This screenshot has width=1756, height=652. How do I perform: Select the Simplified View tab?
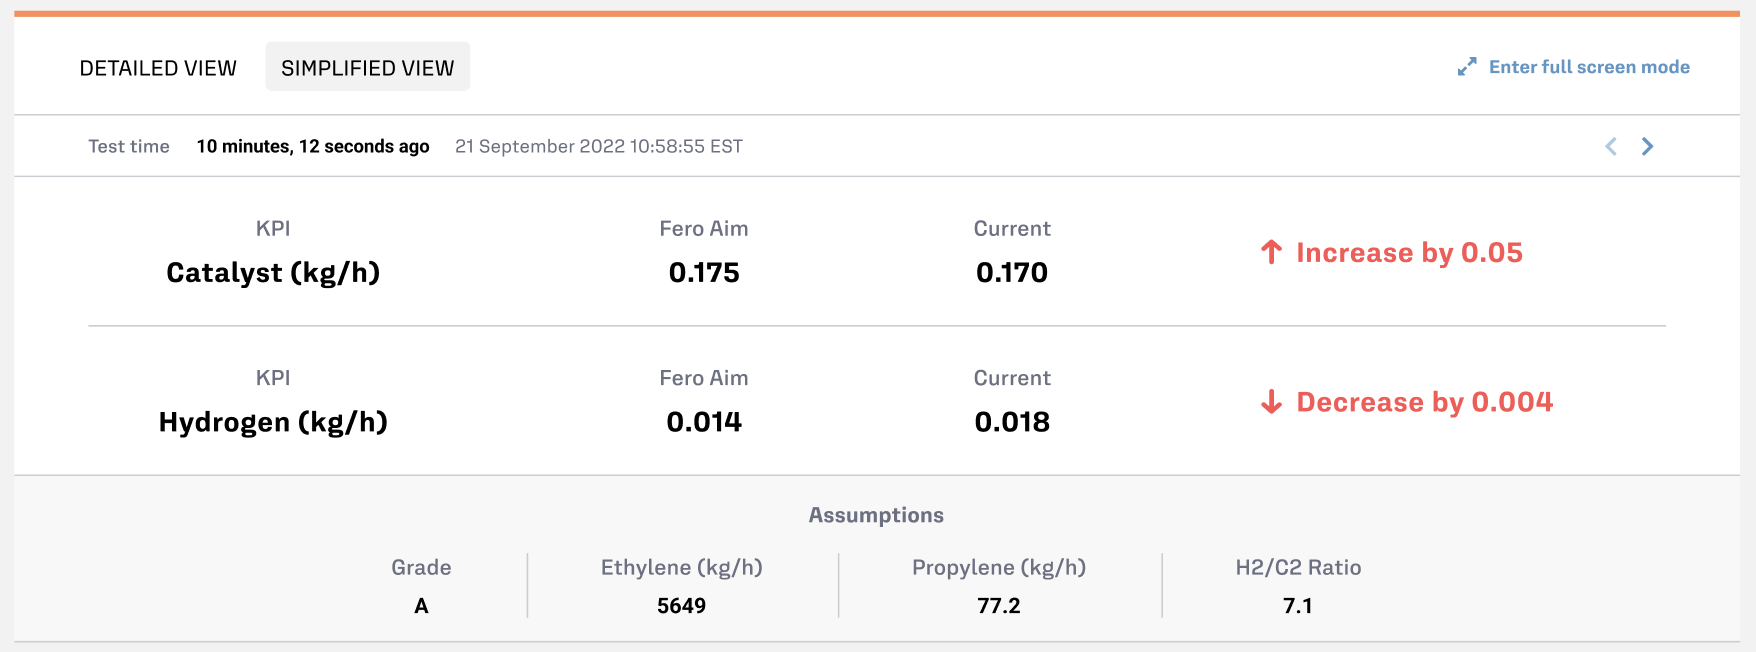click(x=367, y=68)
